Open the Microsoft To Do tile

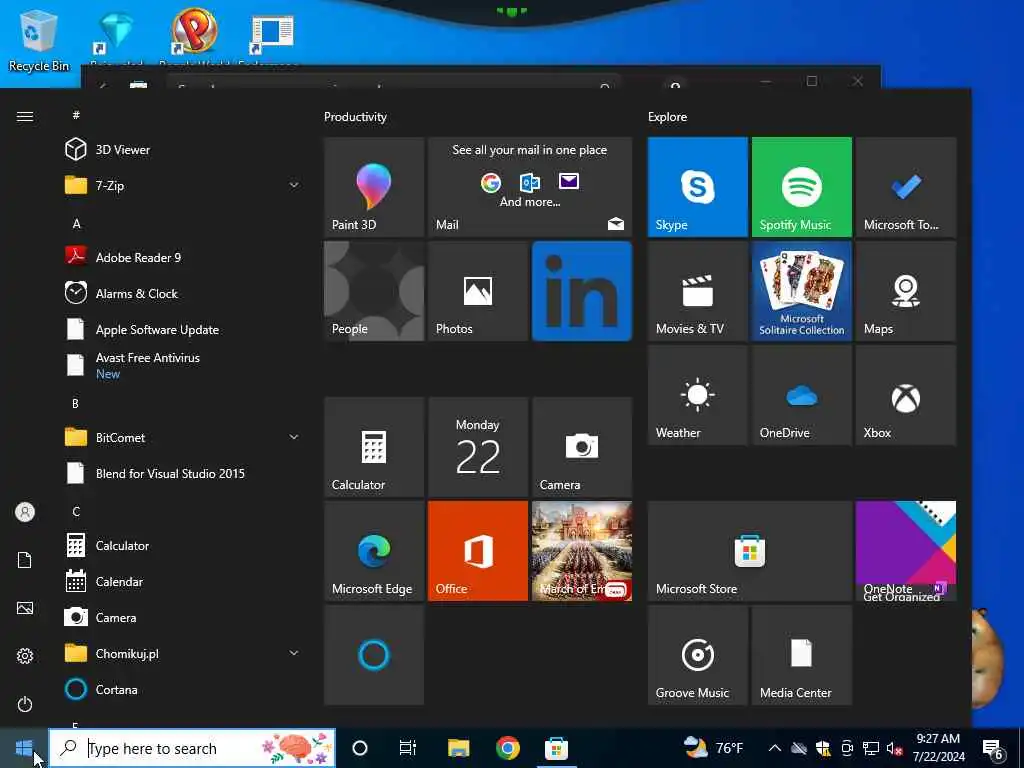point(906,187)
